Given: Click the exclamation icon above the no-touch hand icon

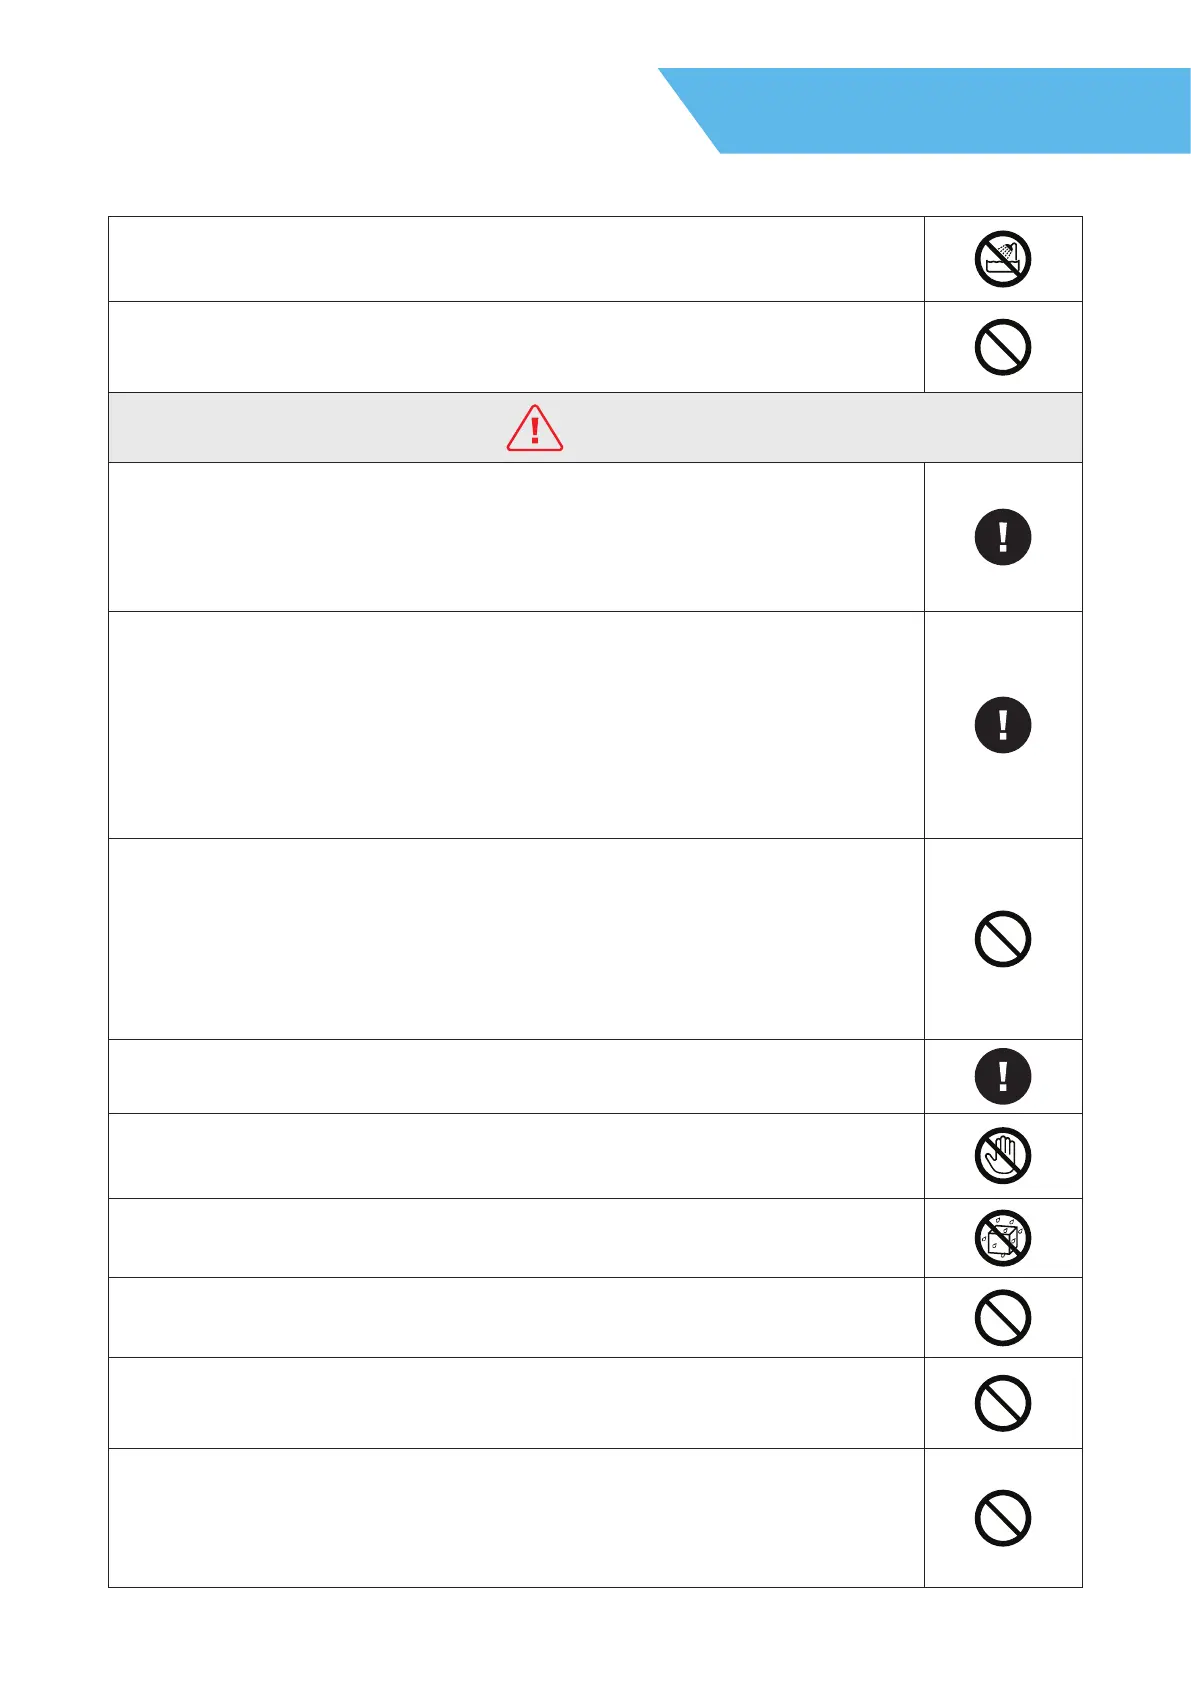Looking at the screenshot, I should pos(1002,1076).
